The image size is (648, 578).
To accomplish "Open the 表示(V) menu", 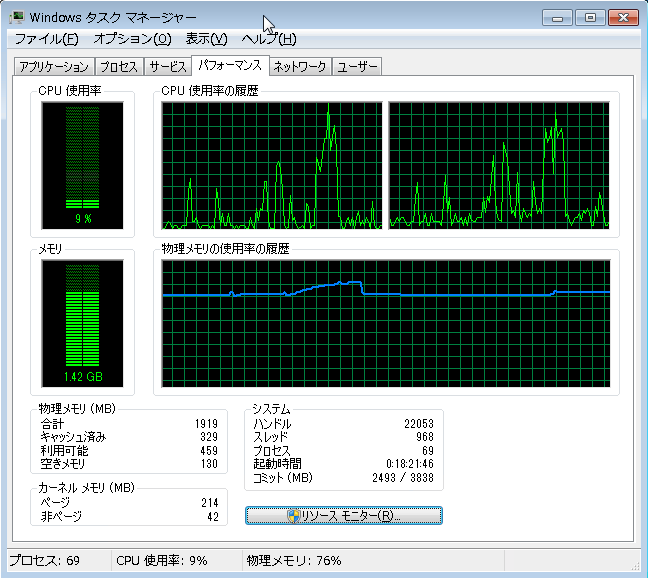I will point(206,39).
